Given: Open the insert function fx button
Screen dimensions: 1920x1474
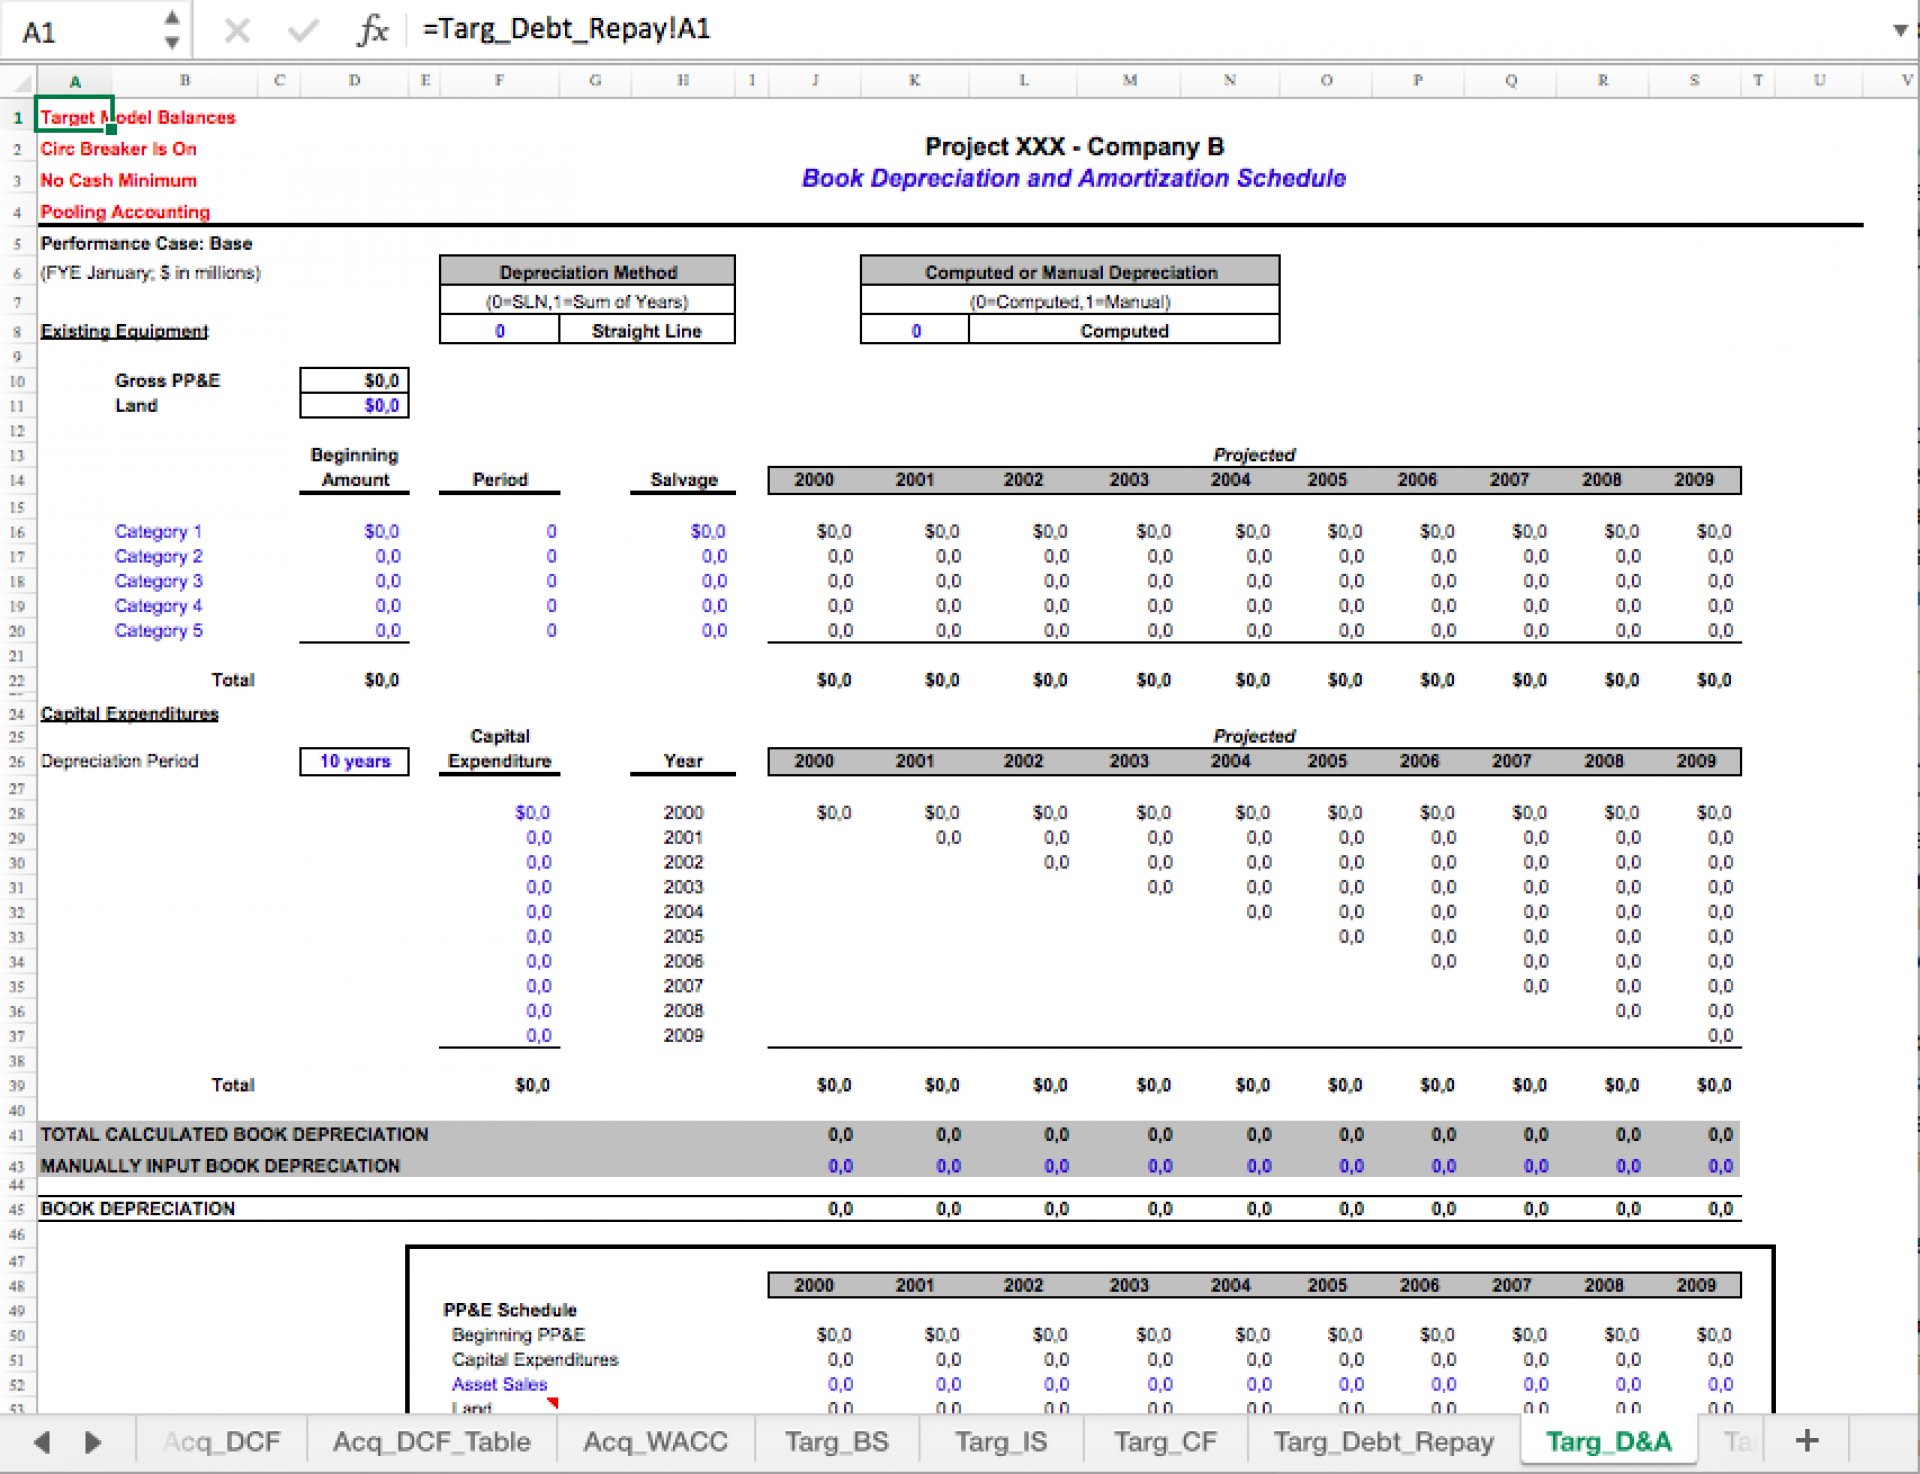Looking at the screenshot, I should (372, 30).
